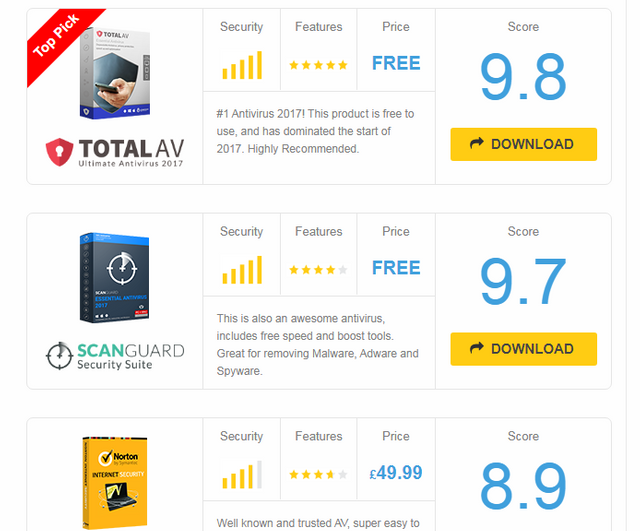Open the Norton Internet Security box image
The height and width of the screenshot is (531, 640).
115,483
